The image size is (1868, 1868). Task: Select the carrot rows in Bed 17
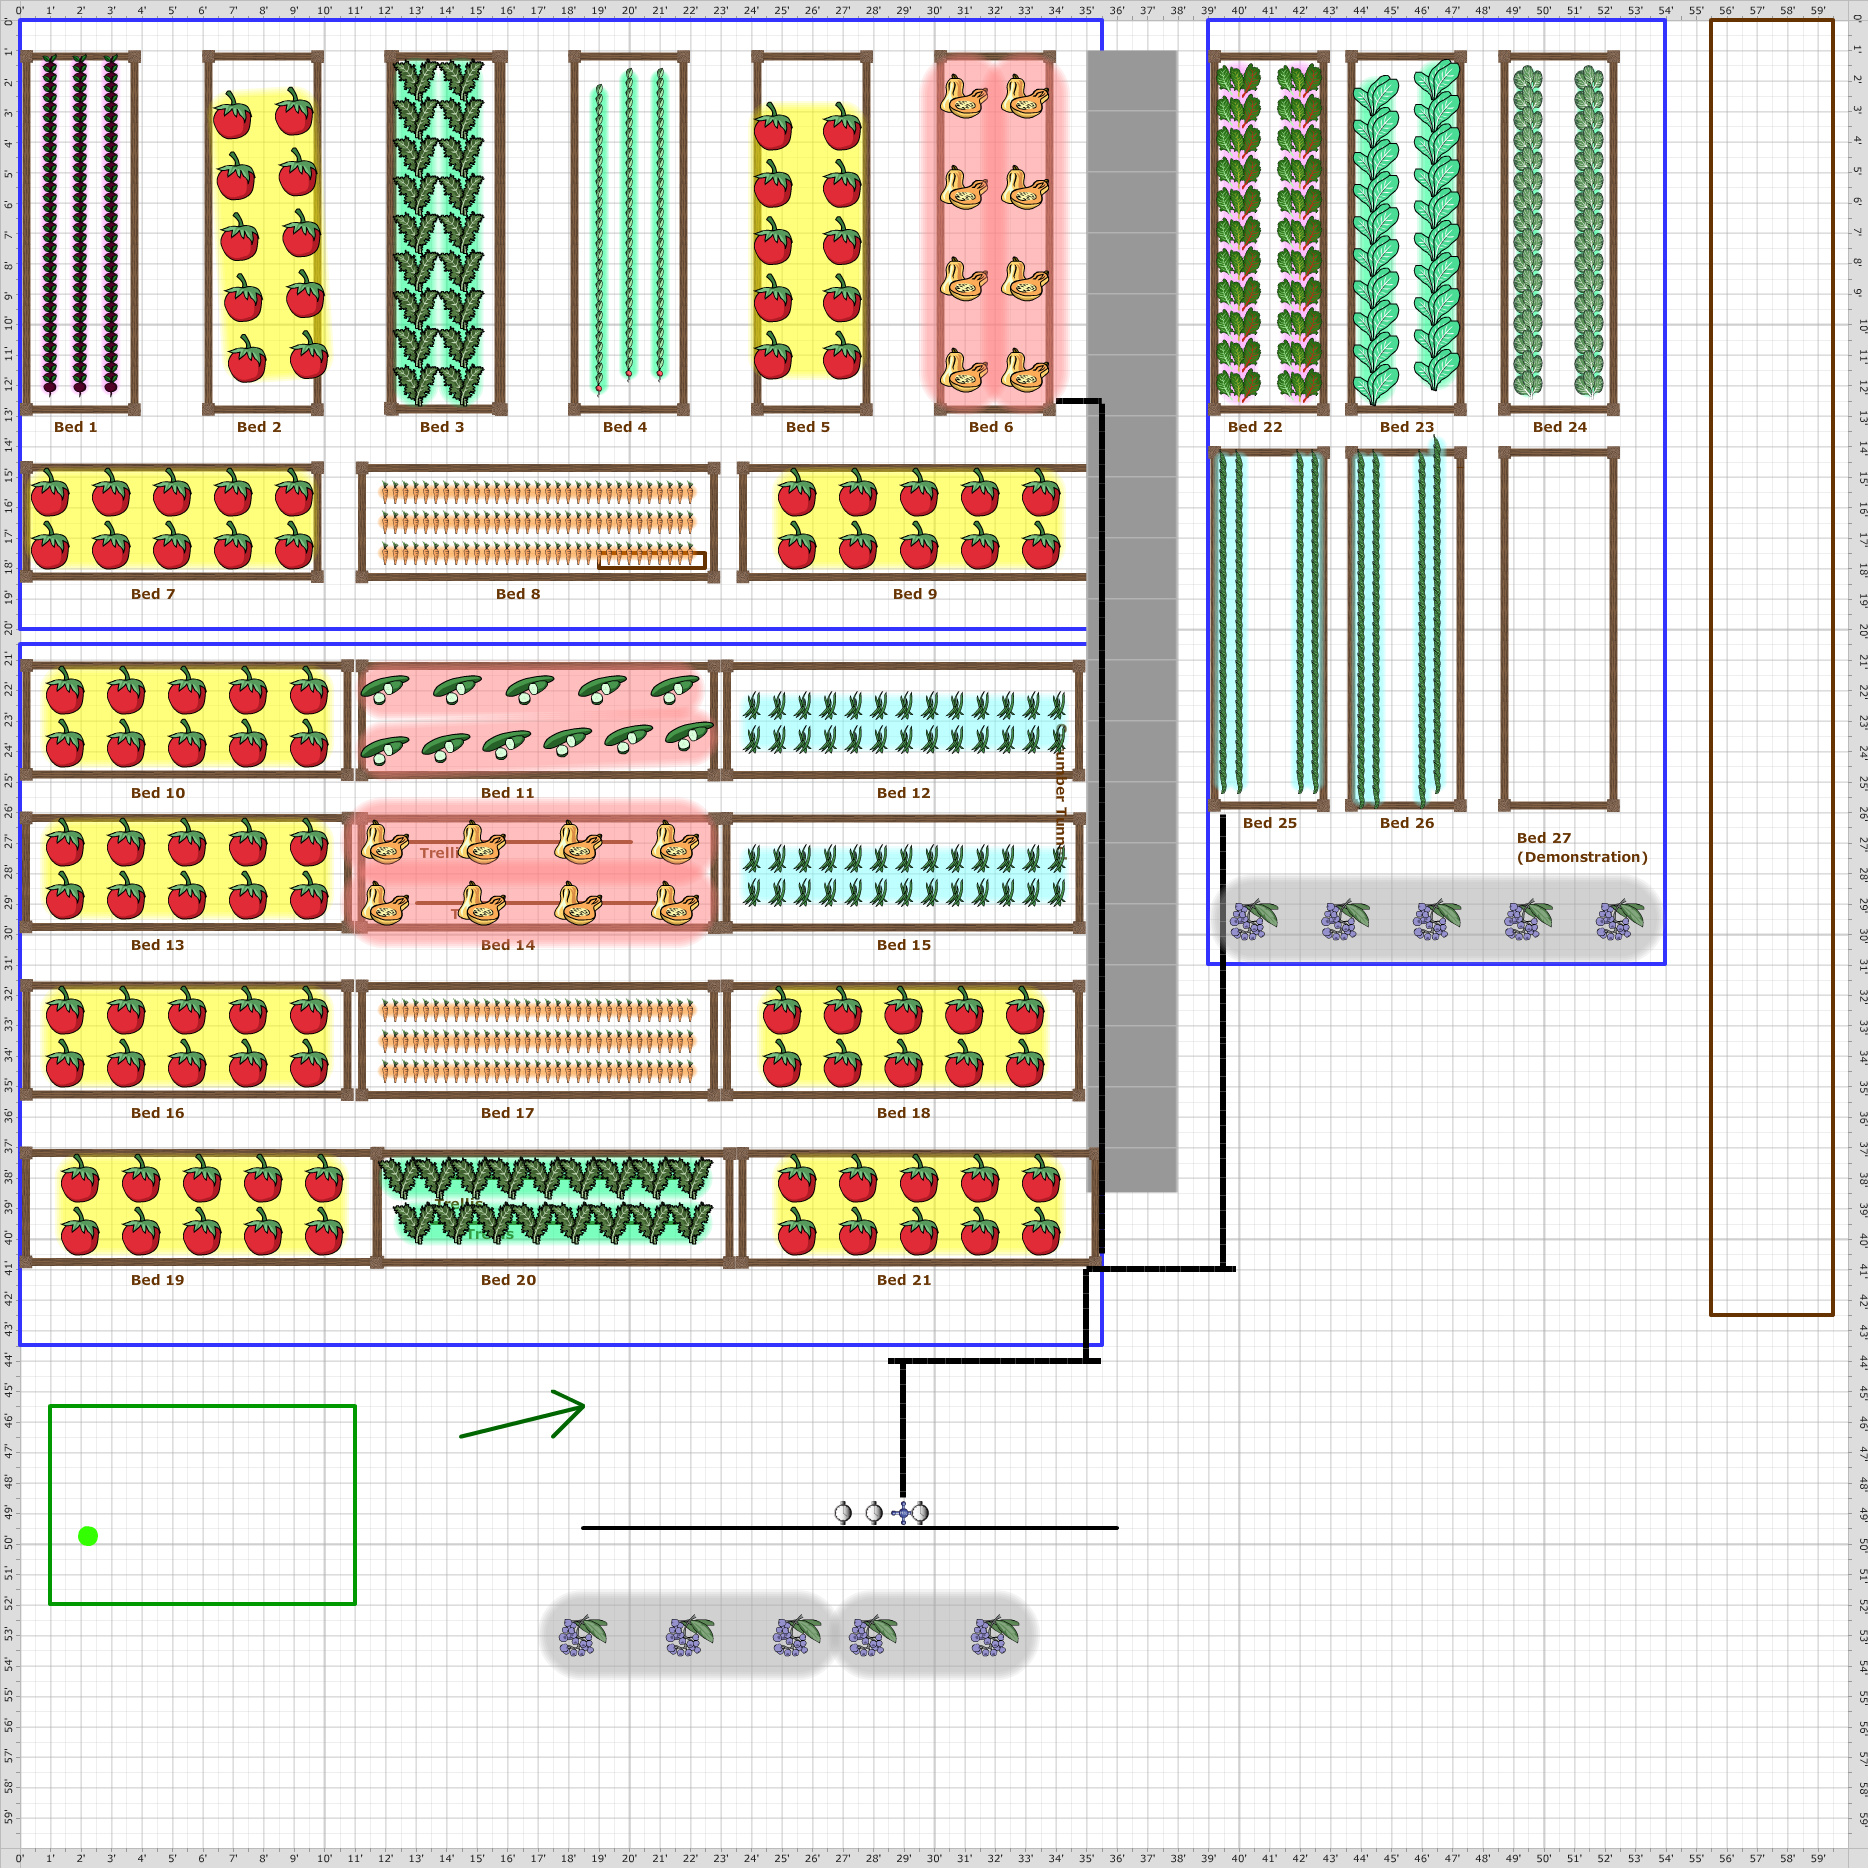pyautogui.click(x=537, y=1041)
